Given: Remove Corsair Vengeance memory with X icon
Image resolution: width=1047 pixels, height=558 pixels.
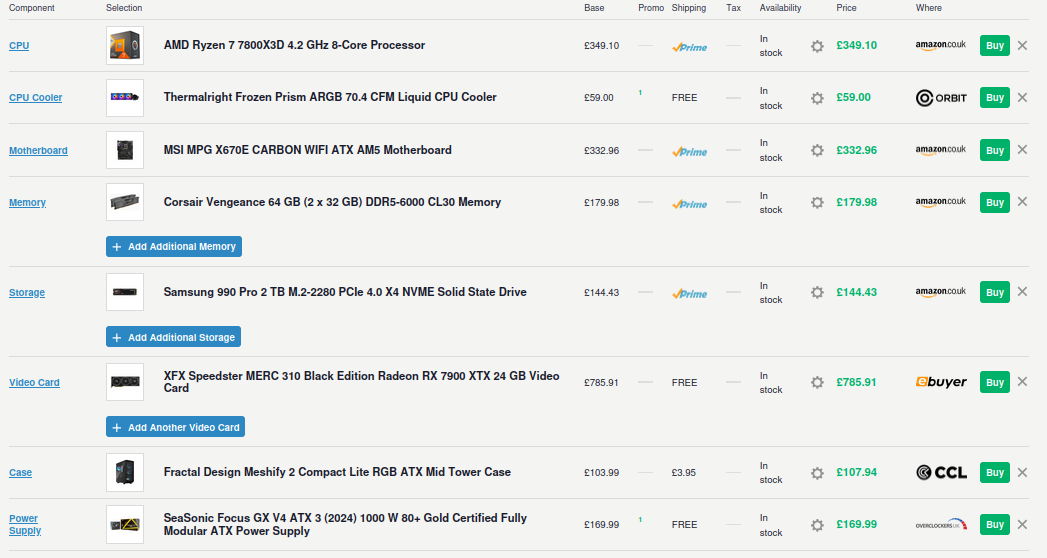Looking at the screenshot, I should click(x=1022, y=202).
